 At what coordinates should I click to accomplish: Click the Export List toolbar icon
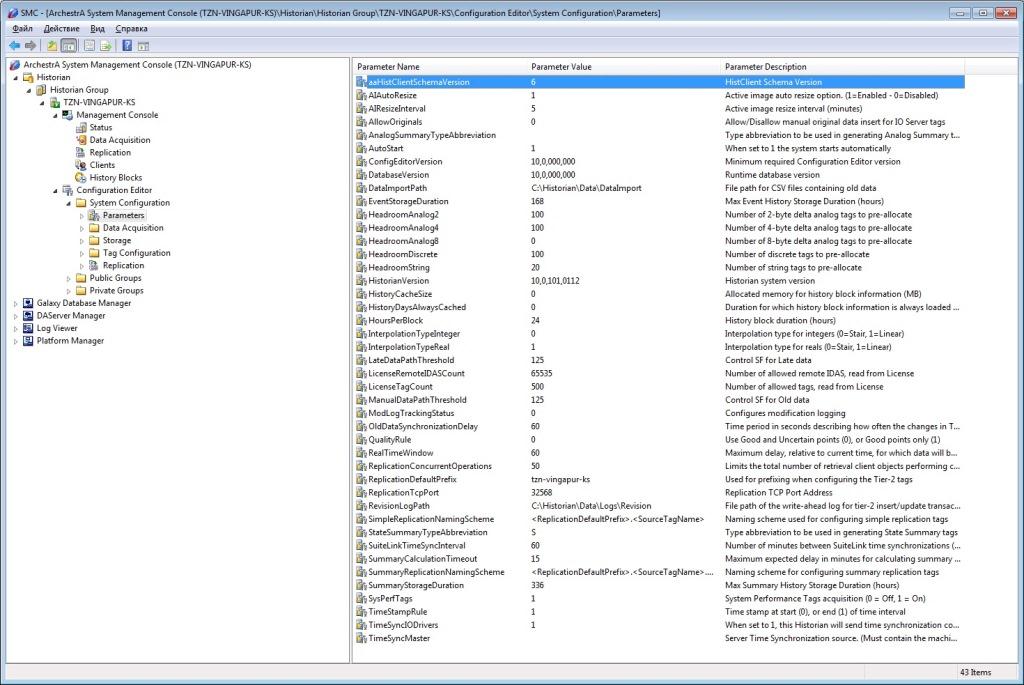(x=105, y=45)
